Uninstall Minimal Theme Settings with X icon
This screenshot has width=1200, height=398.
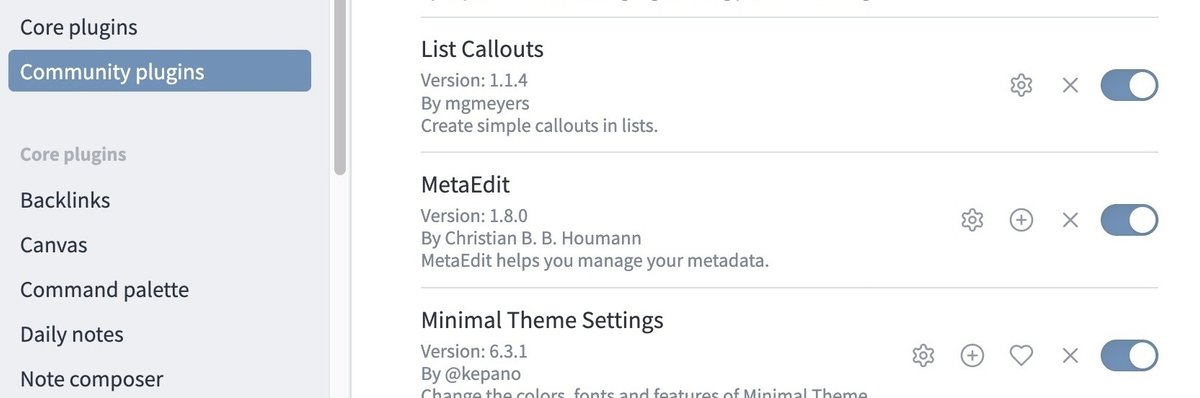pos(1070,355)
